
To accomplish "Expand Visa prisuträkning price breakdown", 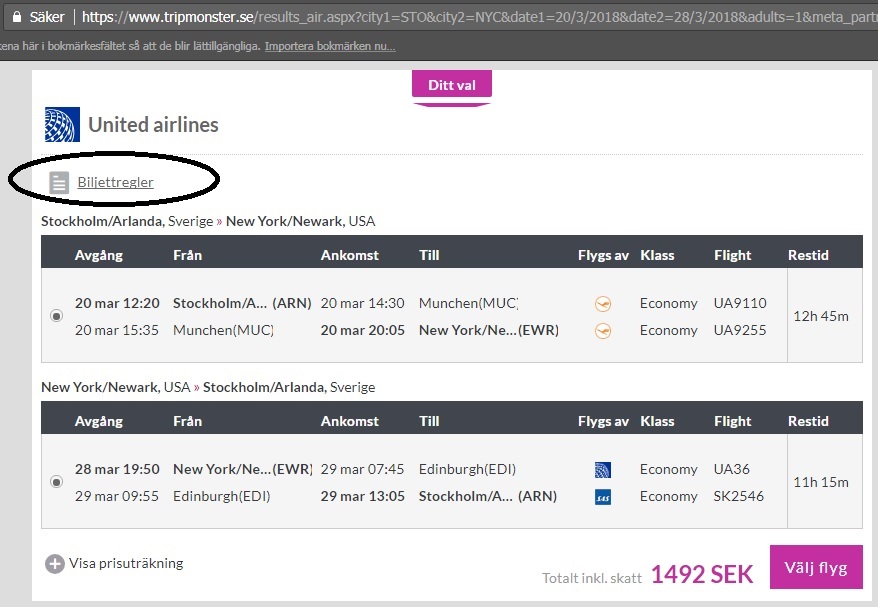I will point(126,563).
